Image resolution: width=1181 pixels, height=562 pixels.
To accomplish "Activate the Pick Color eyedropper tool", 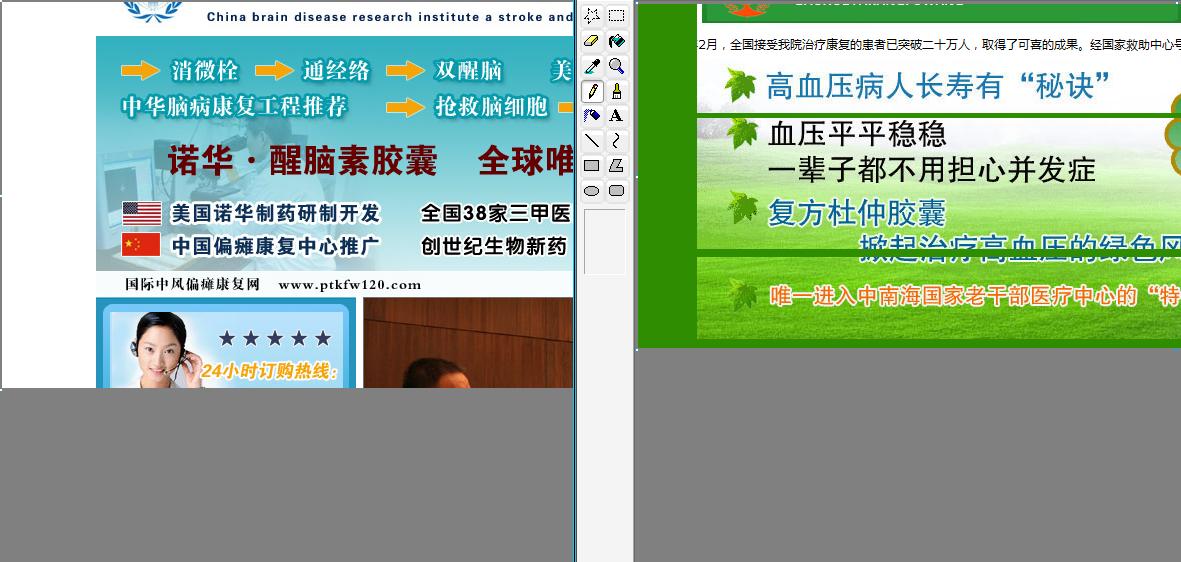I will [x=592, y=66].
